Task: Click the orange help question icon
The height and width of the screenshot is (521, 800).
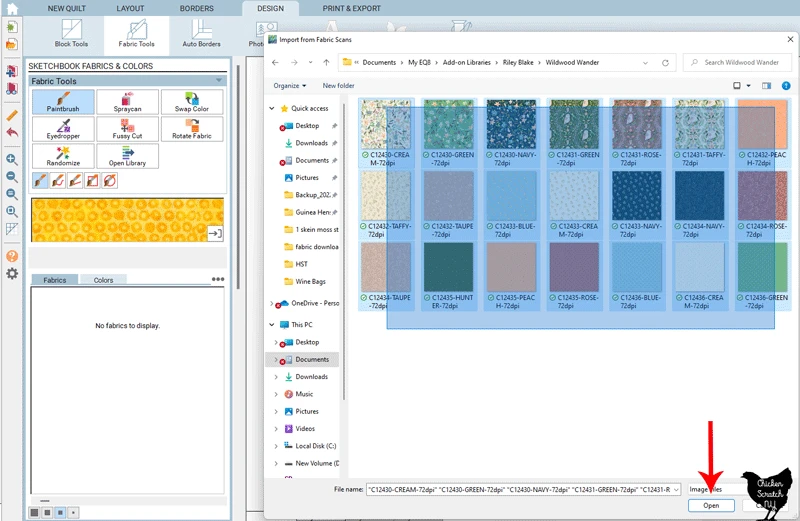Action: point(12,256)
